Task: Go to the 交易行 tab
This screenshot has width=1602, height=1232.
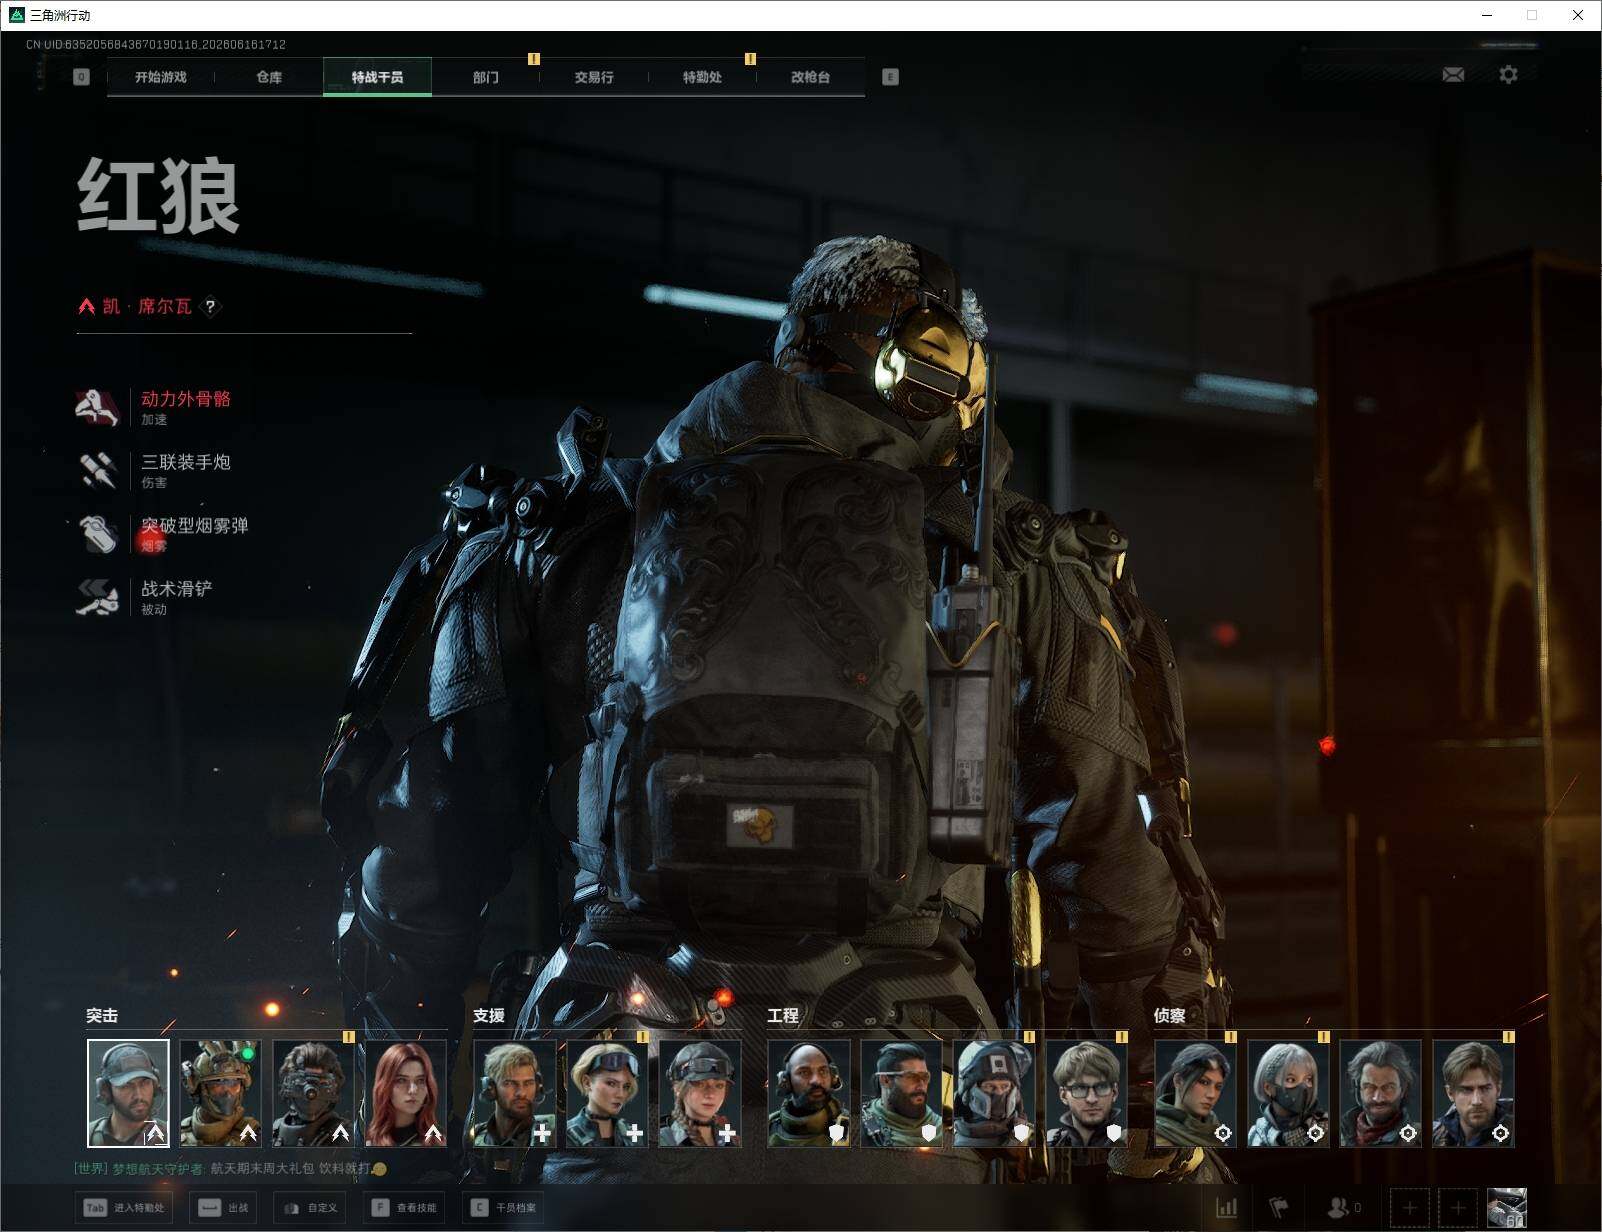Action: click(x=594, y=77)
